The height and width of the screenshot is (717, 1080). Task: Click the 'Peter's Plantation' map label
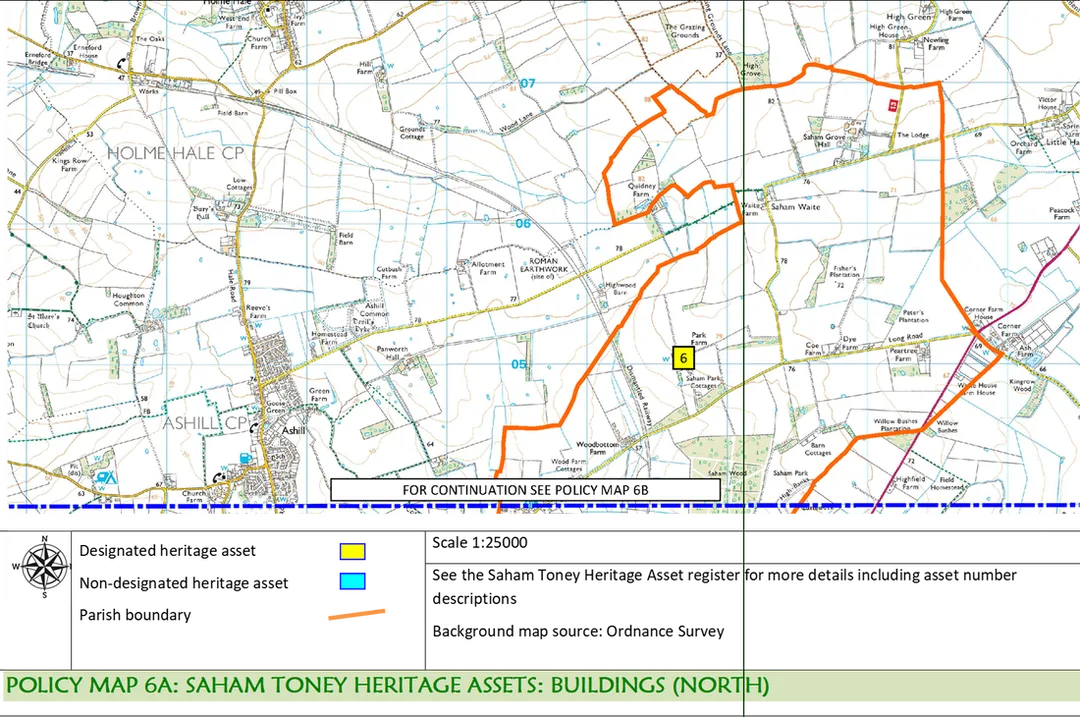point(913,316)
